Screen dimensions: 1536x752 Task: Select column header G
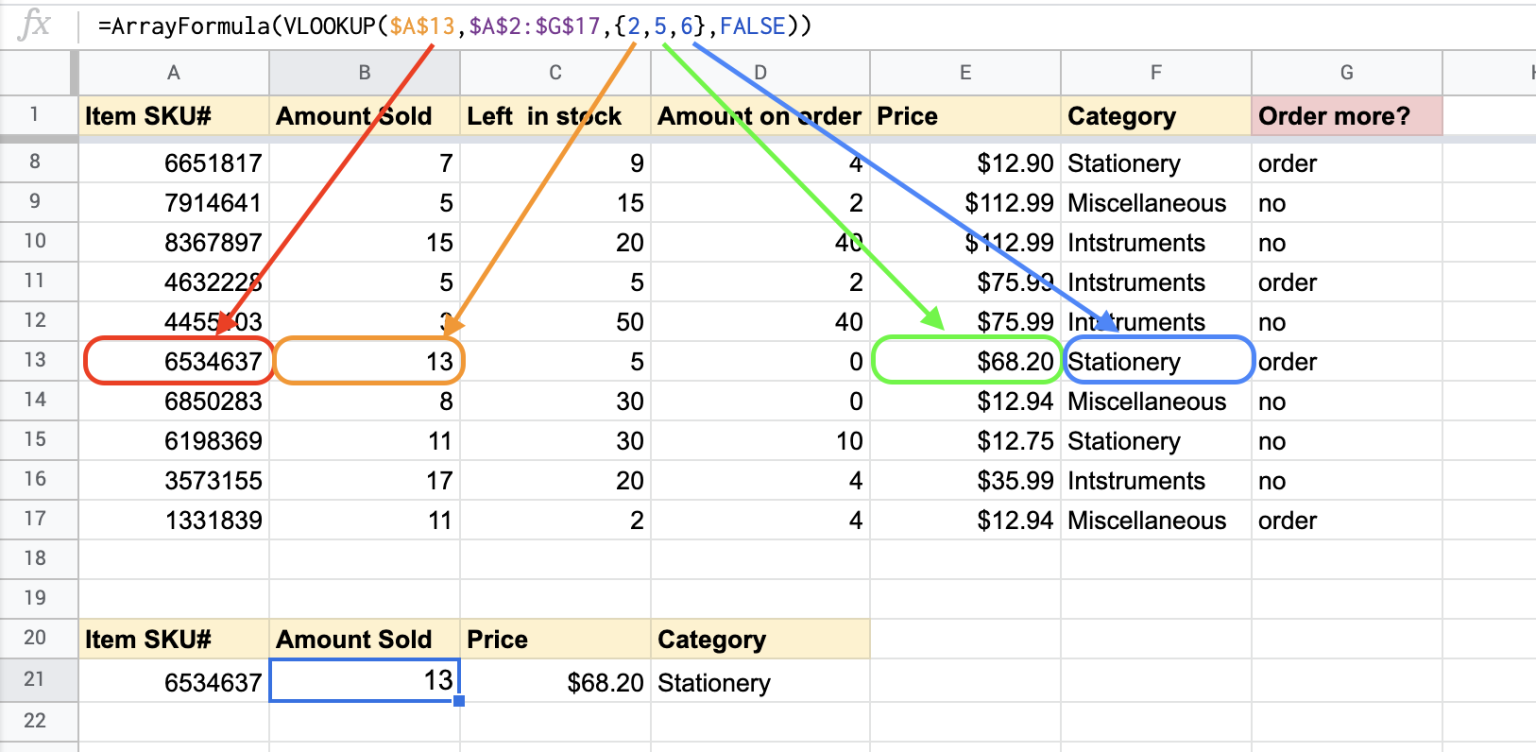[x=1345, y=72]
